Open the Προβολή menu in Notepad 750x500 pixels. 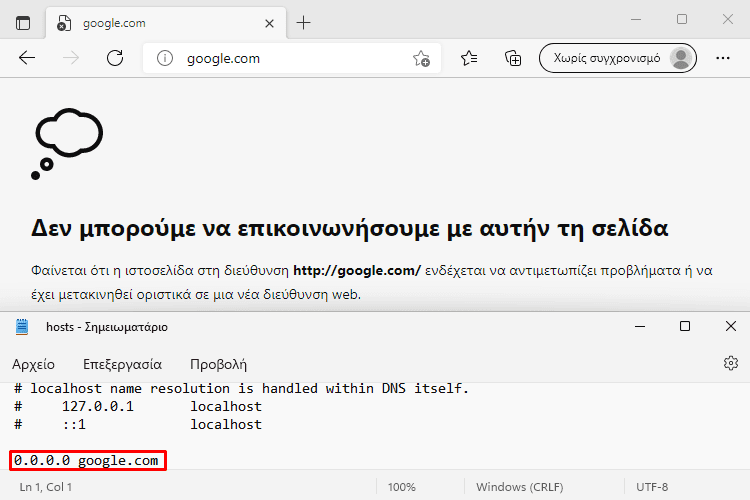click(x=218, y=365)
